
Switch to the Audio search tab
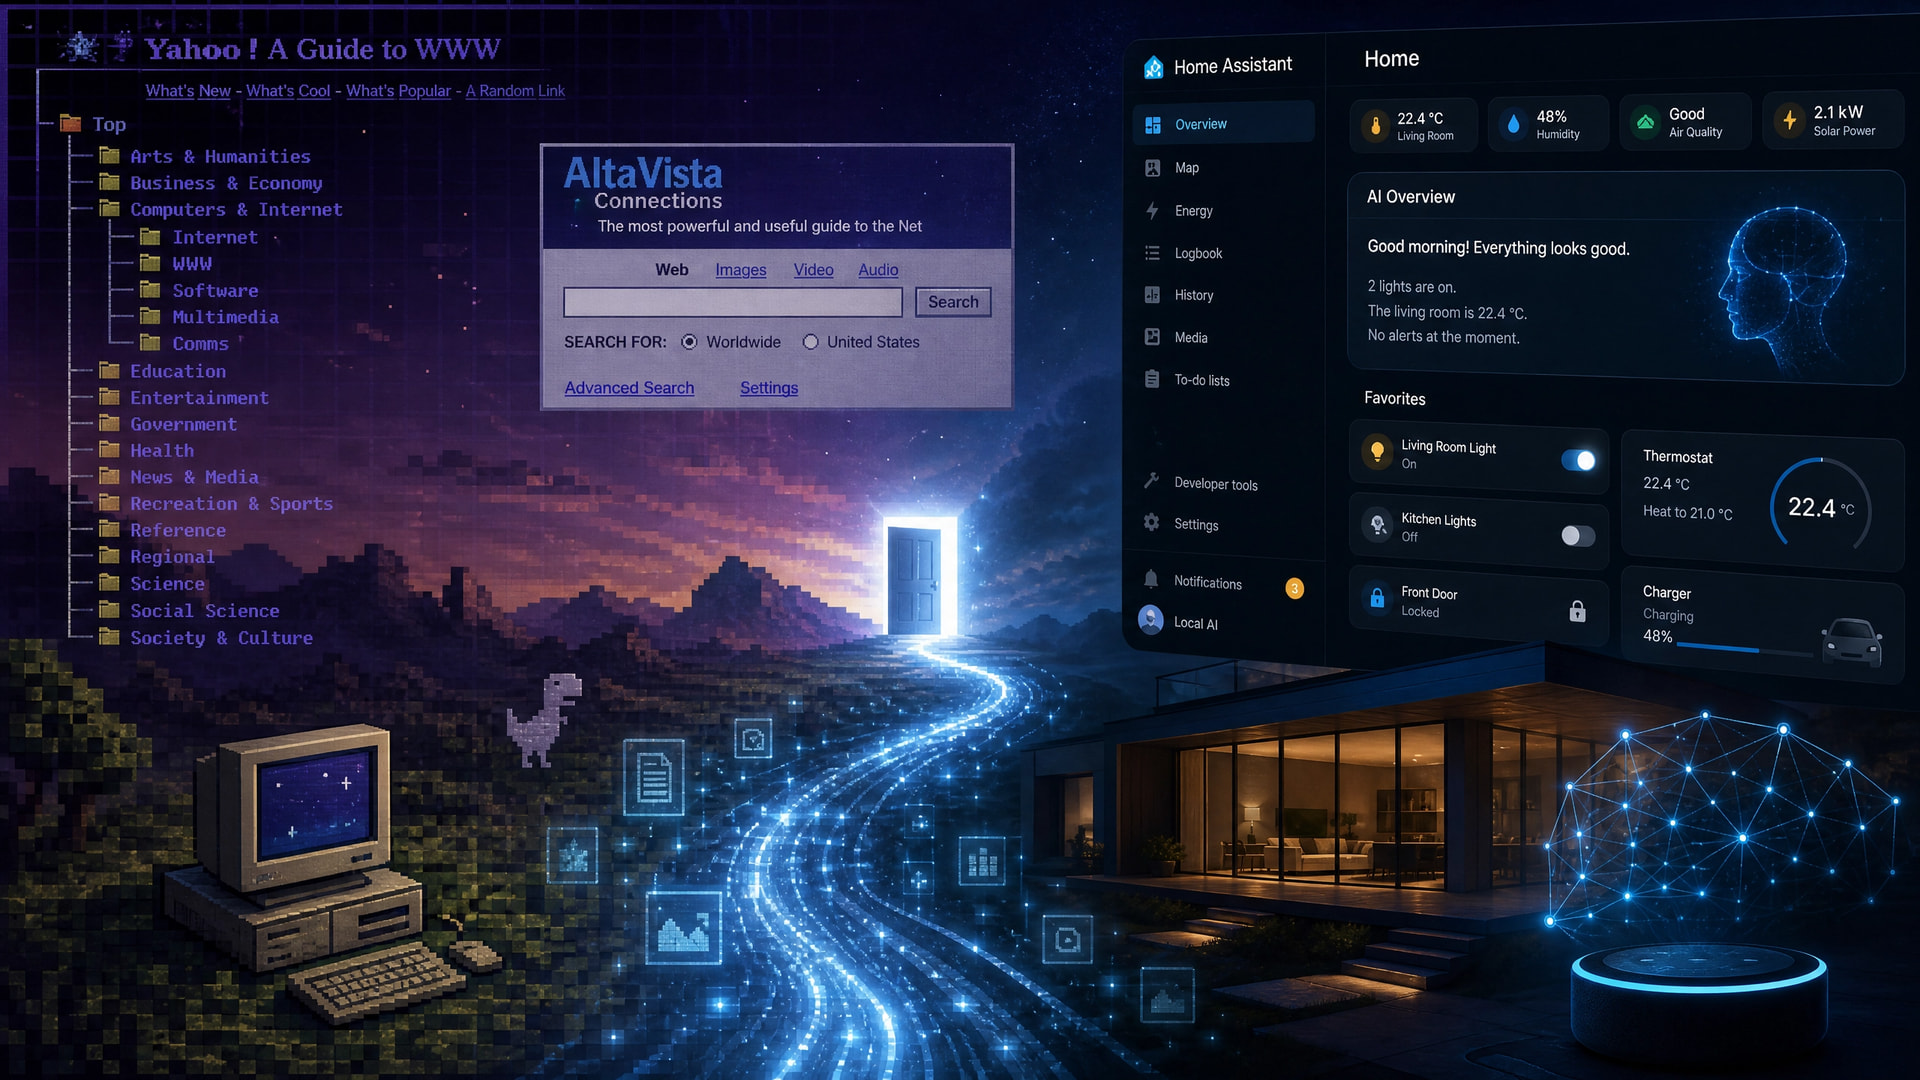[878, 270]
